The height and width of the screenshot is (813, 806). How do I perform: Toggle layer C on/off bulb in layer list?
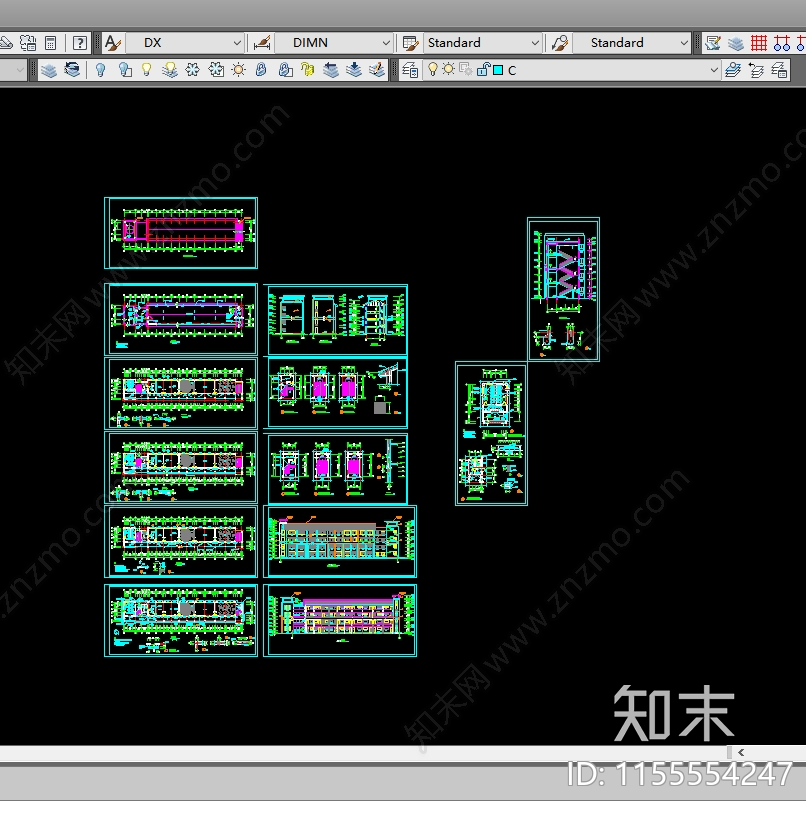click(x=433, y=69)
